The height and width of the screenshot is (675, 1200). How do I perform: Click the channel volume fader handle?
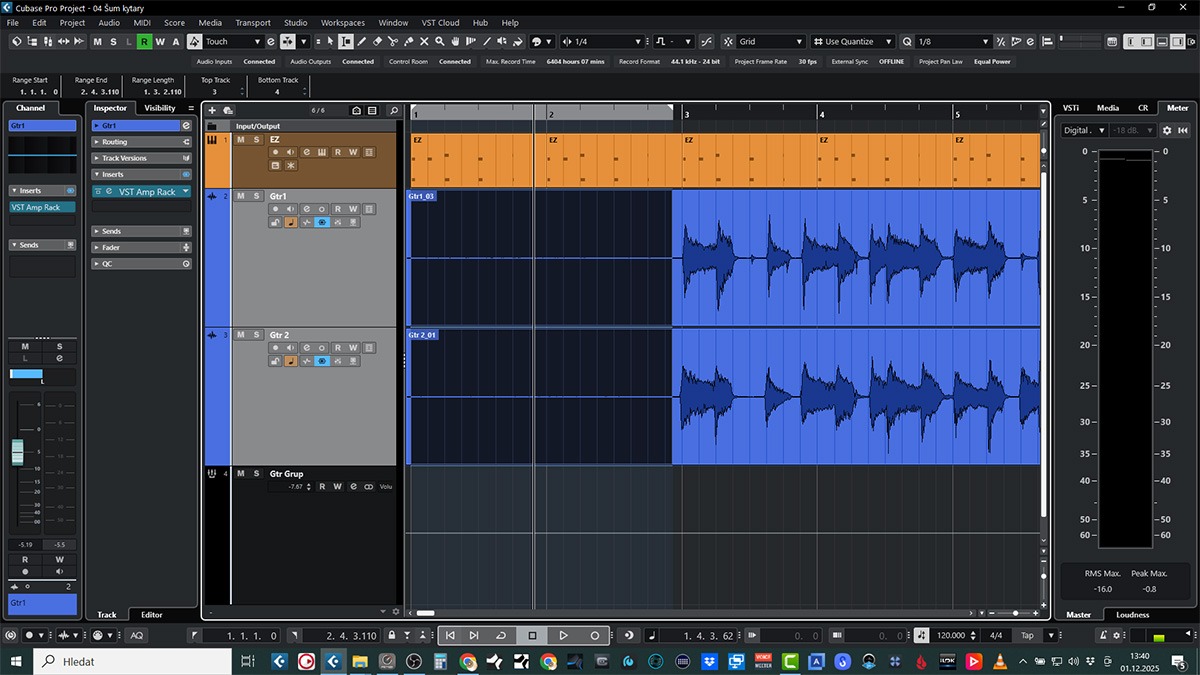(17, 451)
